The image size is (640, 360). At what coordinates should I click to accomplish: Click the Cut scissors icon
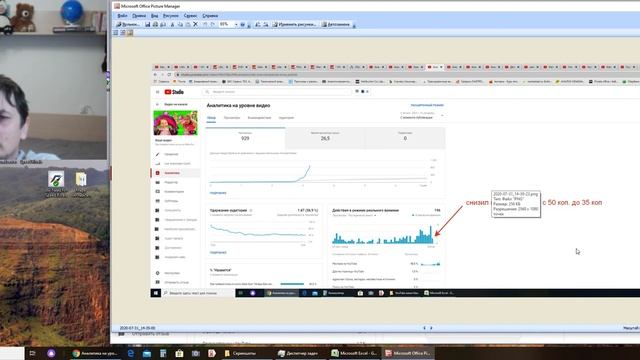coord(172,24)
